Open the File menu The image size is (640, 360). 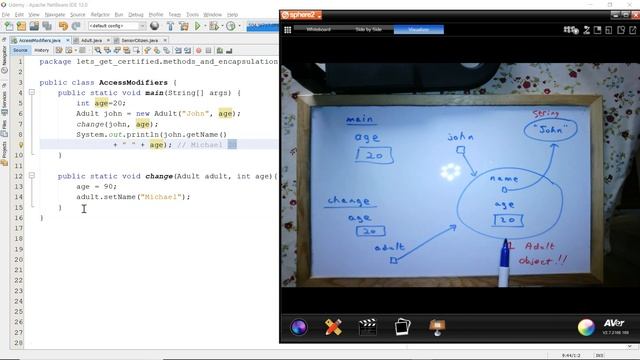pyautogui.click(x=6, y=15)
